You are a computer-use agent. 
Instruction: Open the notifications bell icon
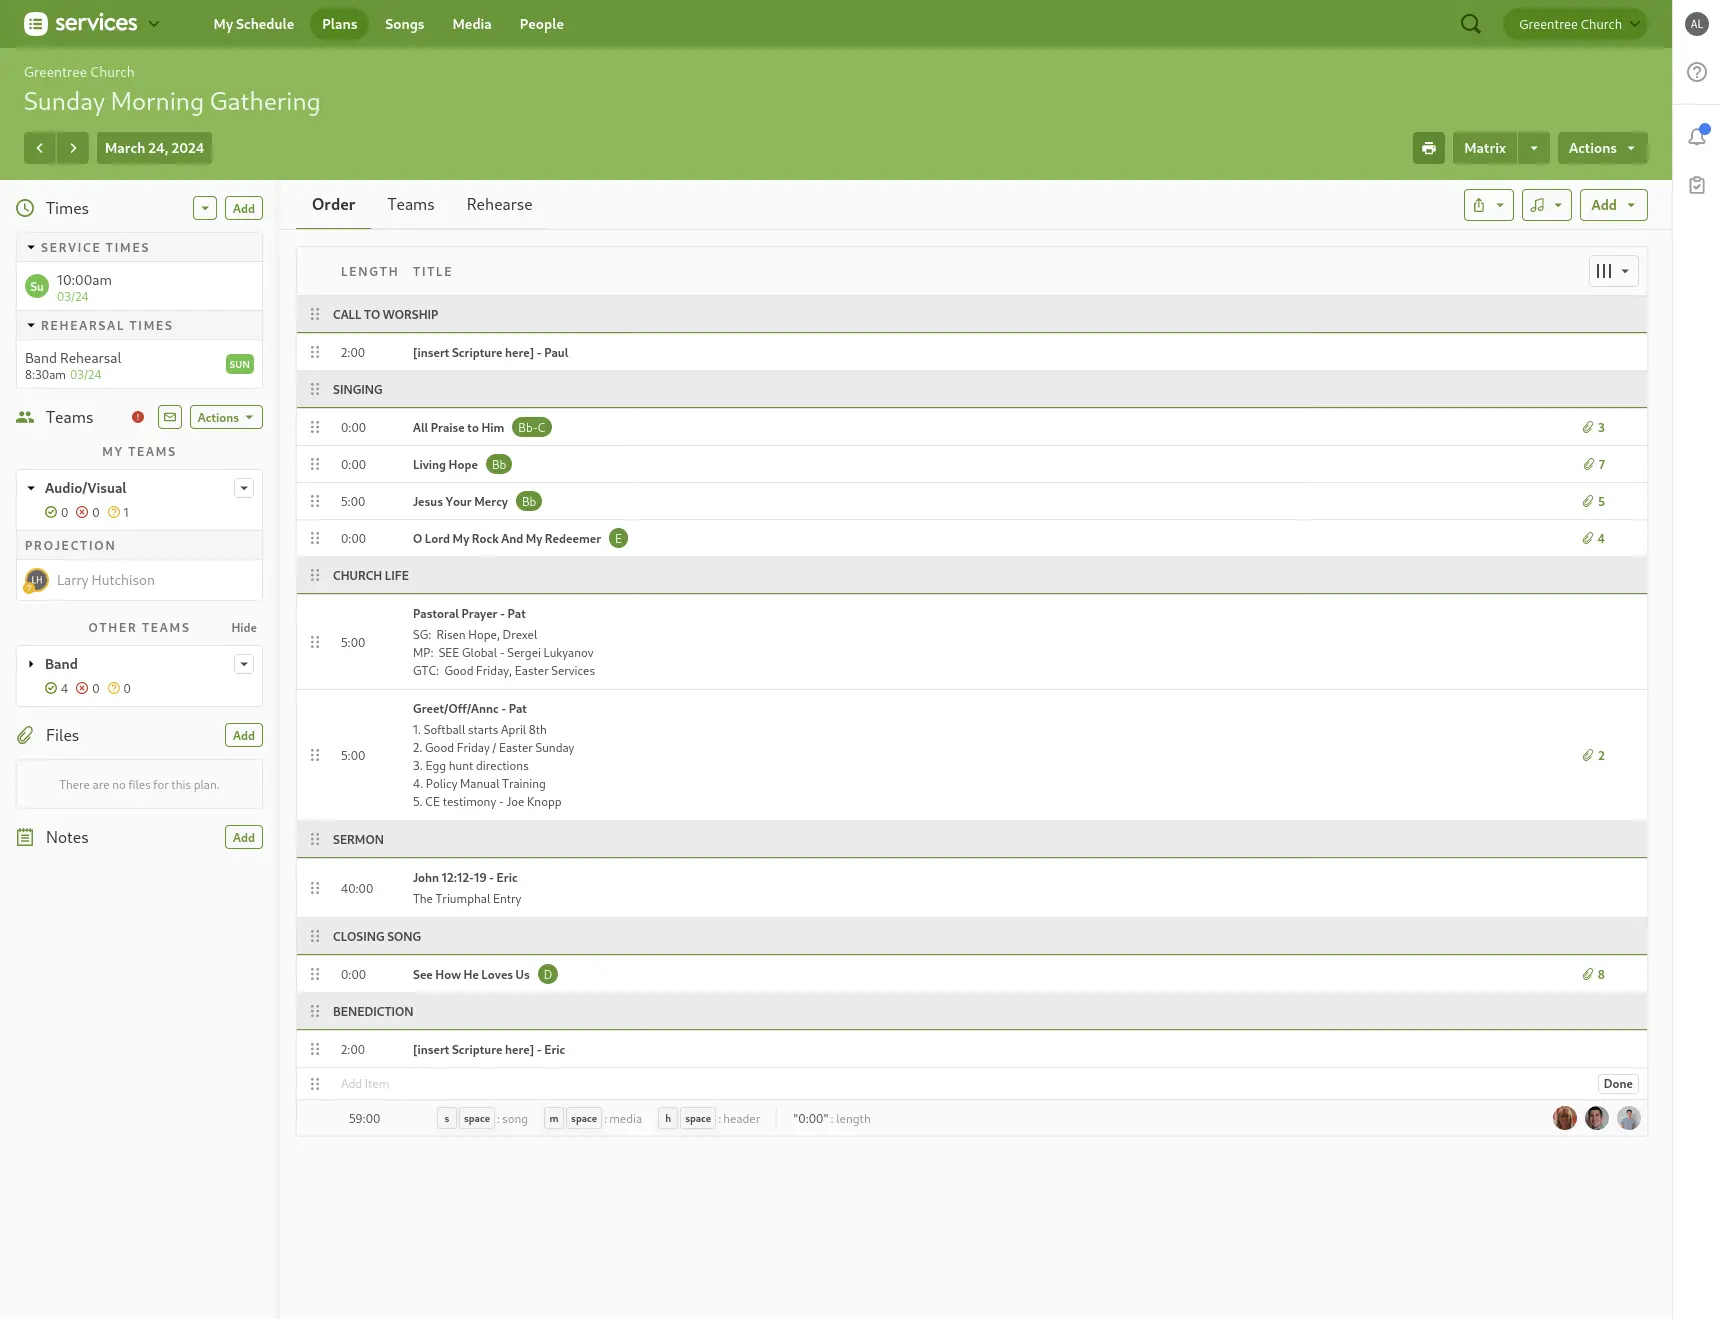[1697, 136]
